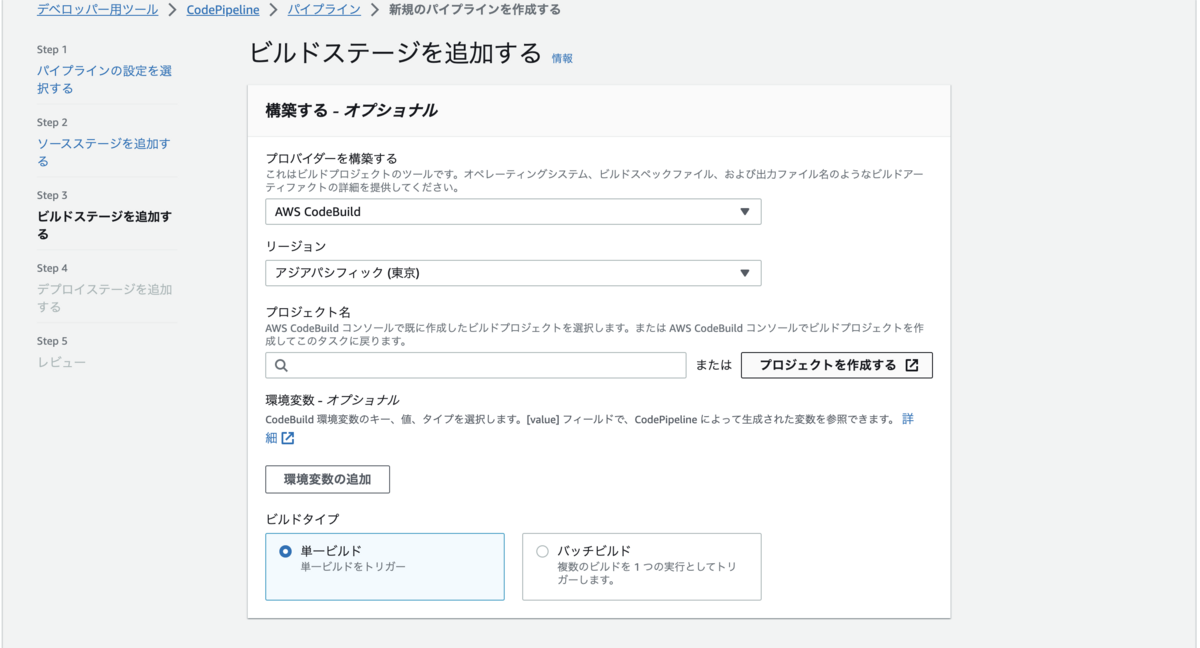The height and width of the screenshot is (648, 1200).
Task: Click the provider dropdown arrow icon
Action: pos(745,212)
